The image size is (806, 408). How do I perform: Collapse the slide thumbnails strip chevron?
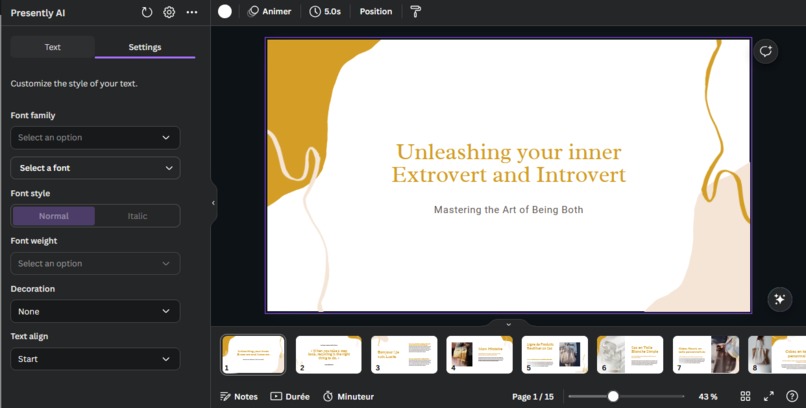tap(508, 324)
